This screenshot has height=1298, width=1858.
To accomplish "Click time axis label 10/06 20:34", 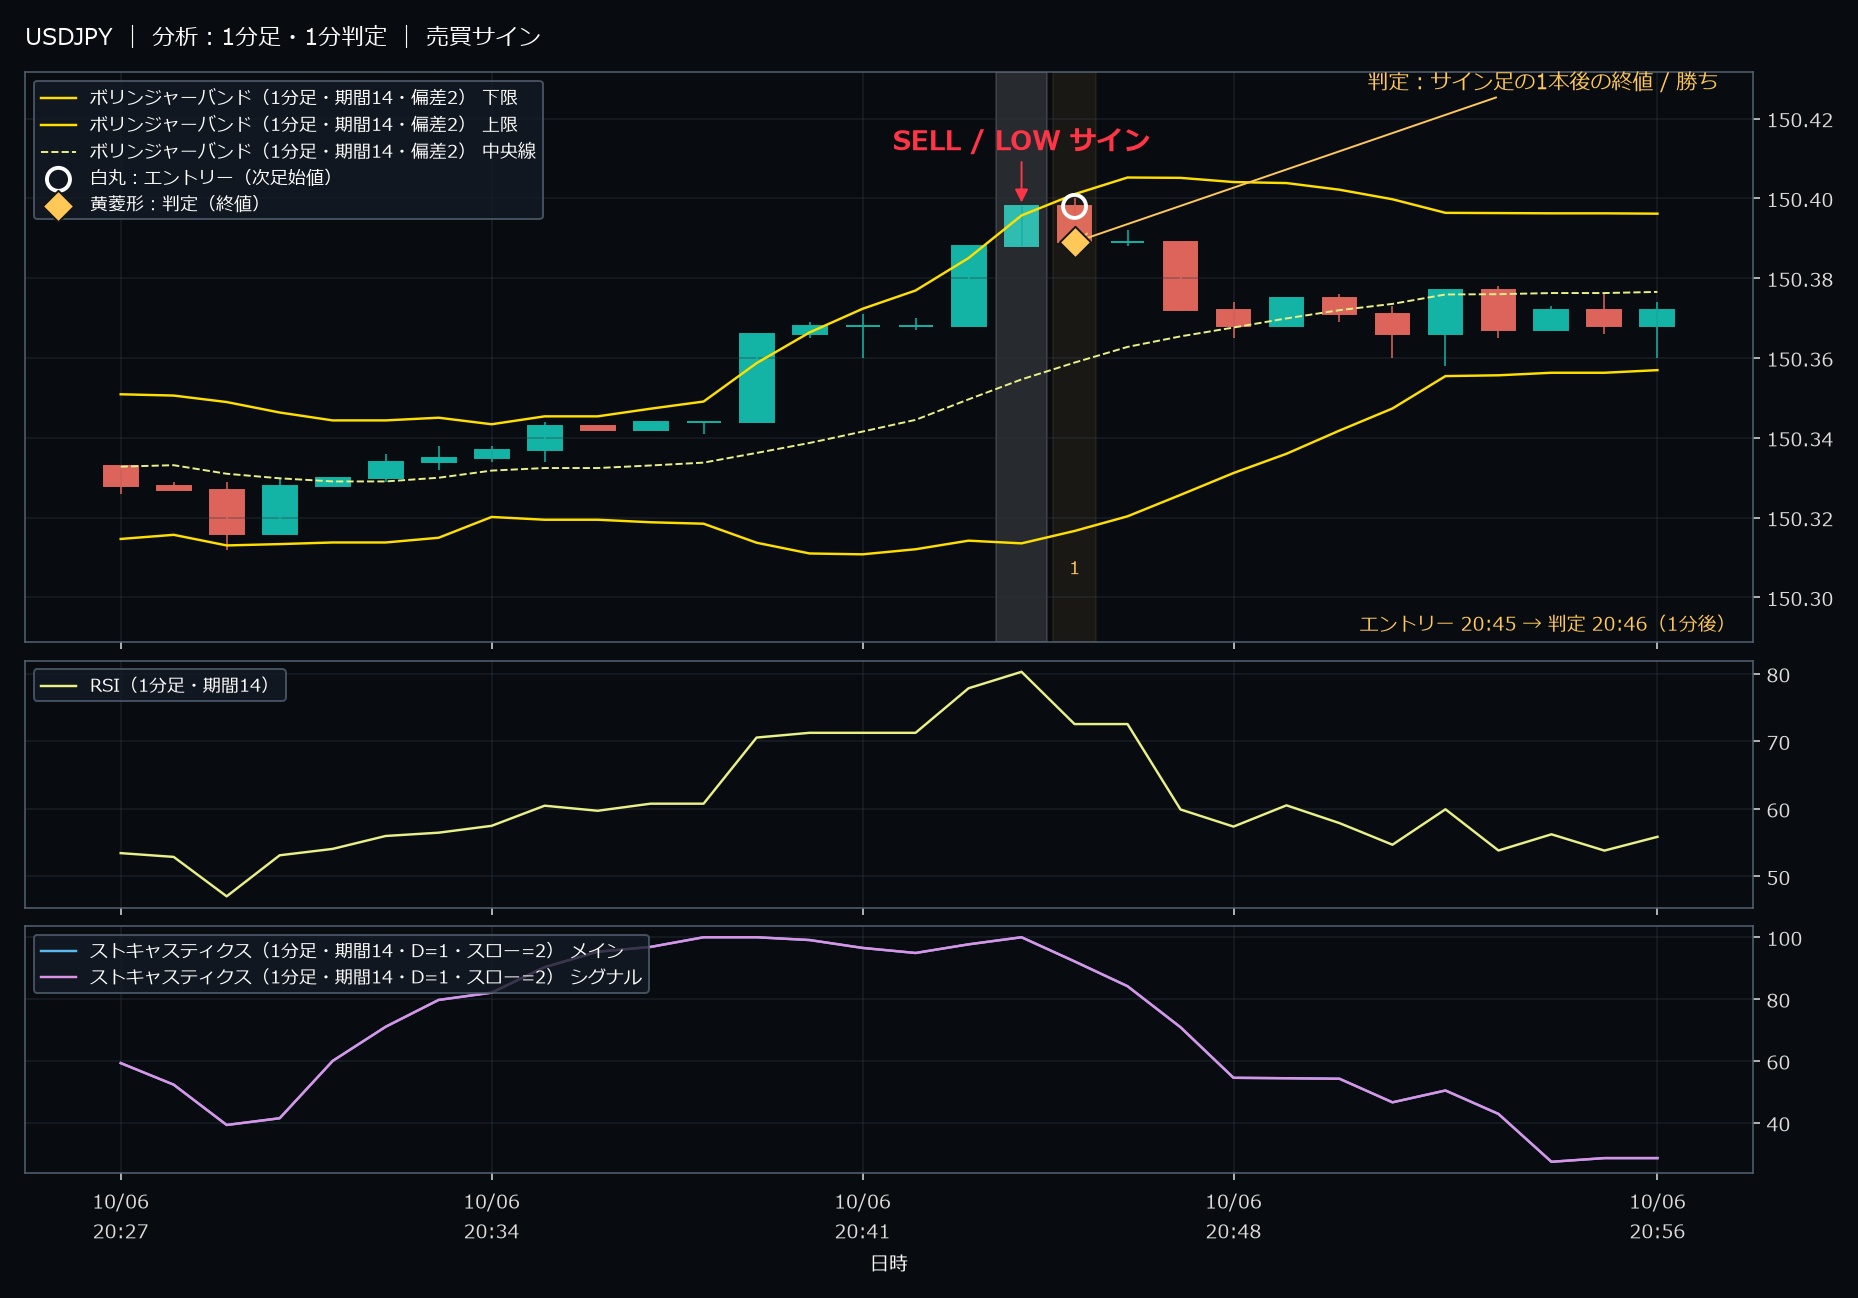I will [x=492, y=1217].
